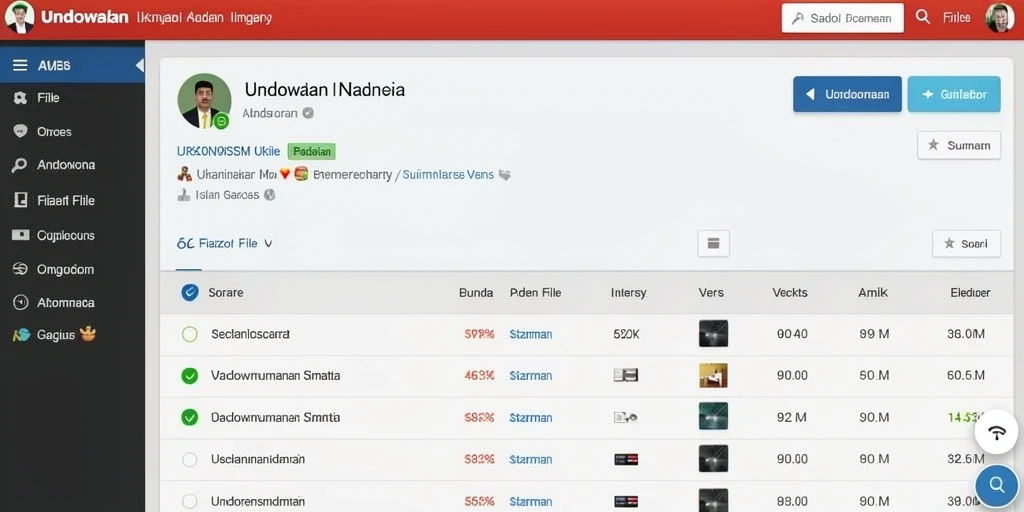Click the Andonona search sidebar icon

pyautogui.click(x=20, y=166)
